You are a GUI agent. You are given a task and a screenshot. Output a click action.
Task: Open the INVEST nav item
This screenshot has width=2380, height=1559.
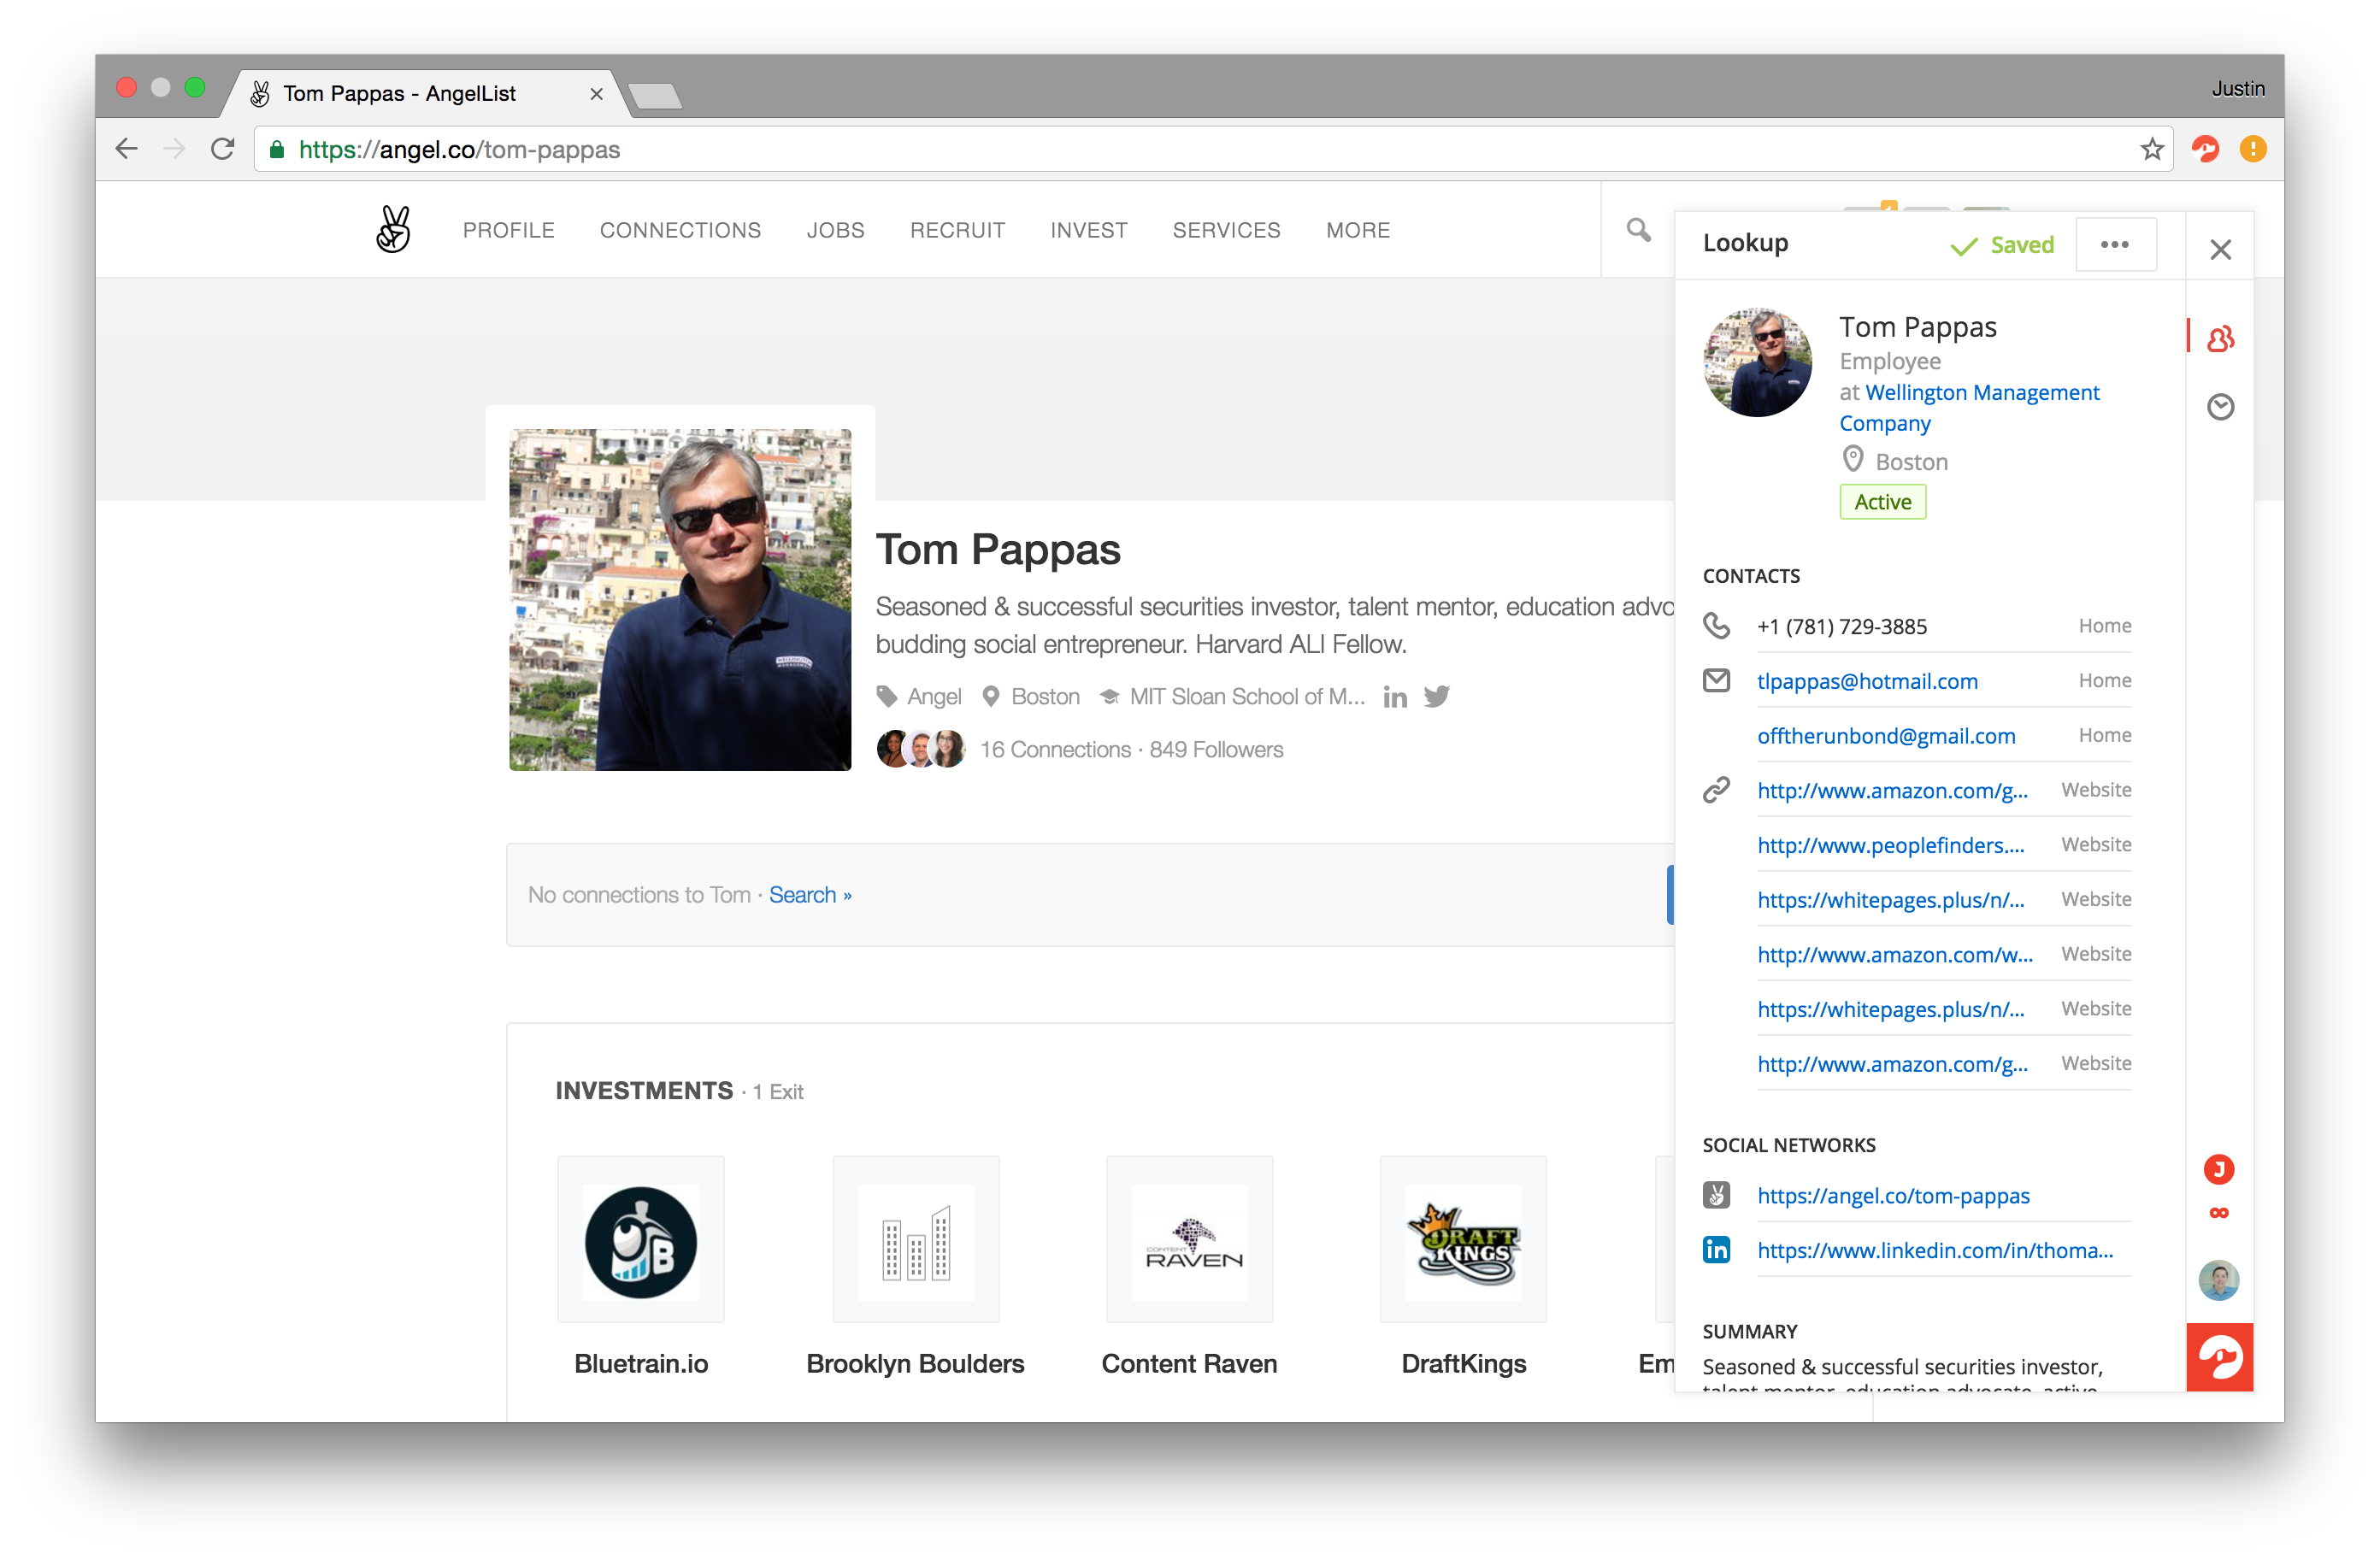[x=1088, y=230]
